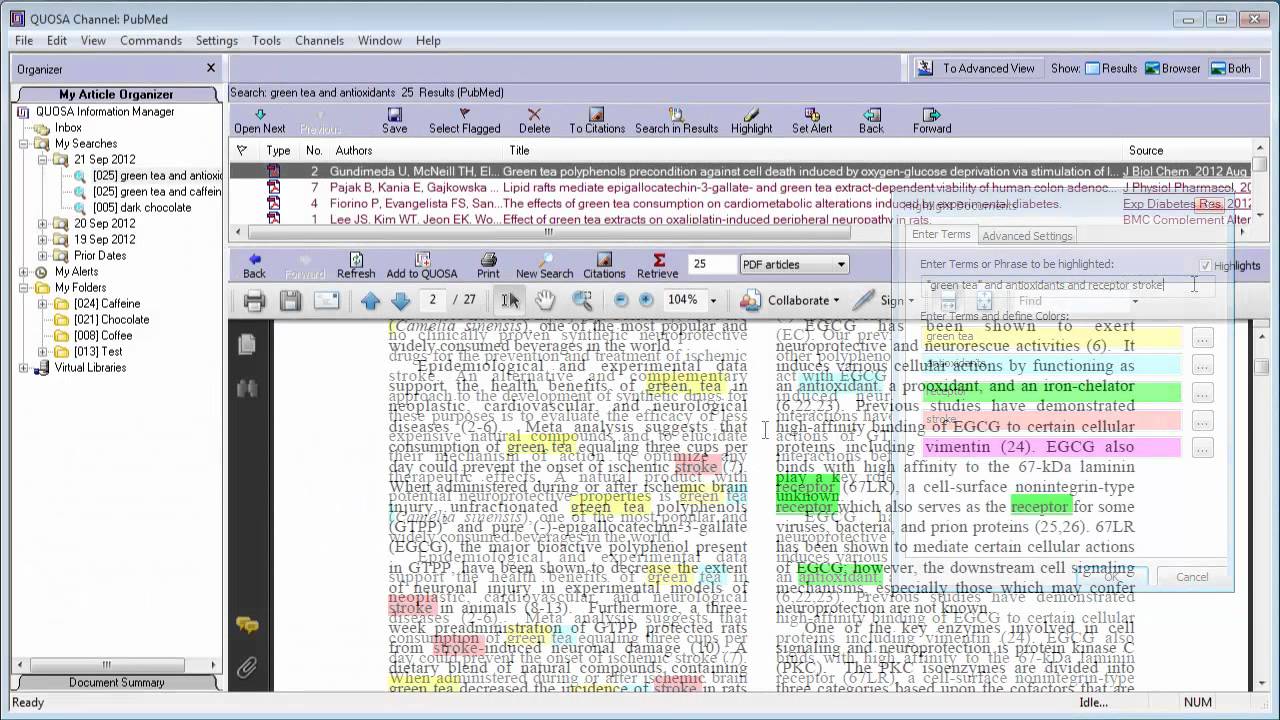Open the 104% zoom level dropdown
1280x720 pixels.
pyautogui.click(x=713, y=300)
